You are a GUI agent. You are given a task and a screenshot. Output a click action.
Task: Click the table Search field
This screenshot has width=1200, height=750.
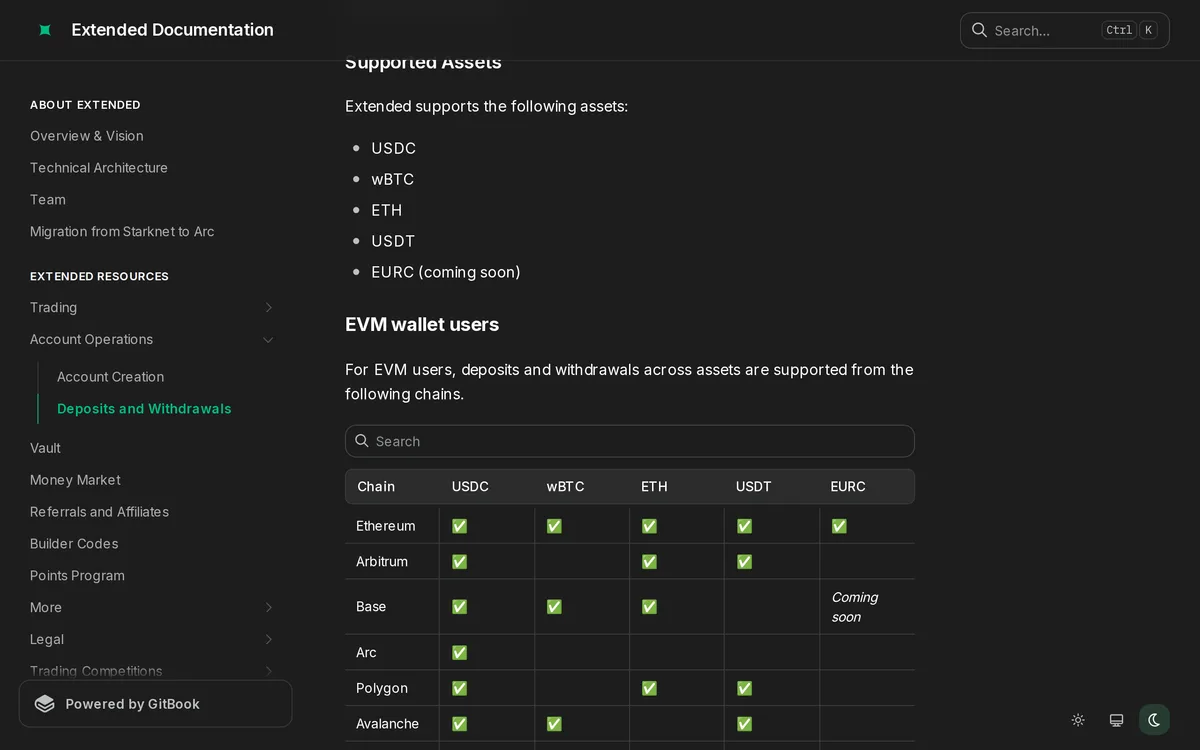point(630,441)
